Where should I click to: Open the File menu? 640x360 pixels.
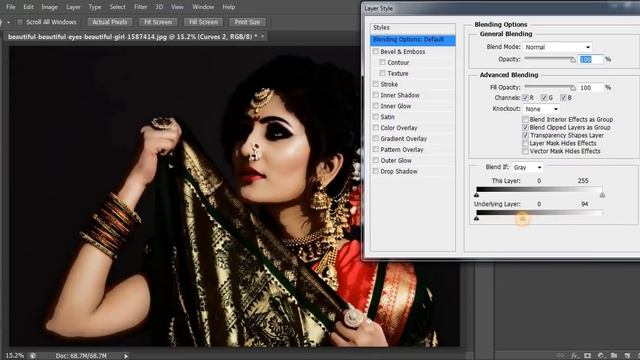coord(11,7)
